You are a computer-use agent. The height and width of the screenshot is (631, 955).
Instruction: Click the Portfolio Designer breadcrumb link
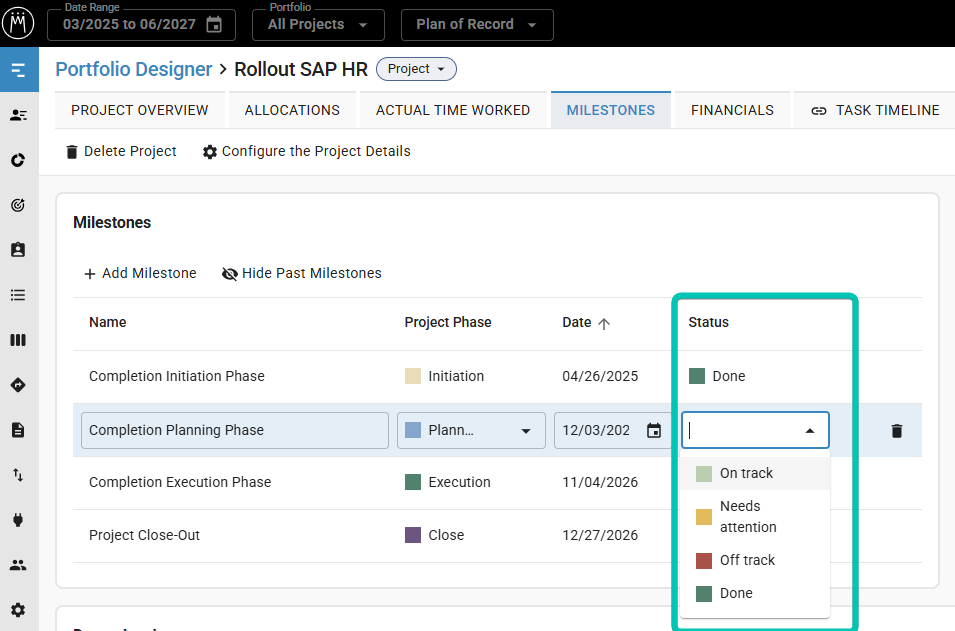pos(133,69)
